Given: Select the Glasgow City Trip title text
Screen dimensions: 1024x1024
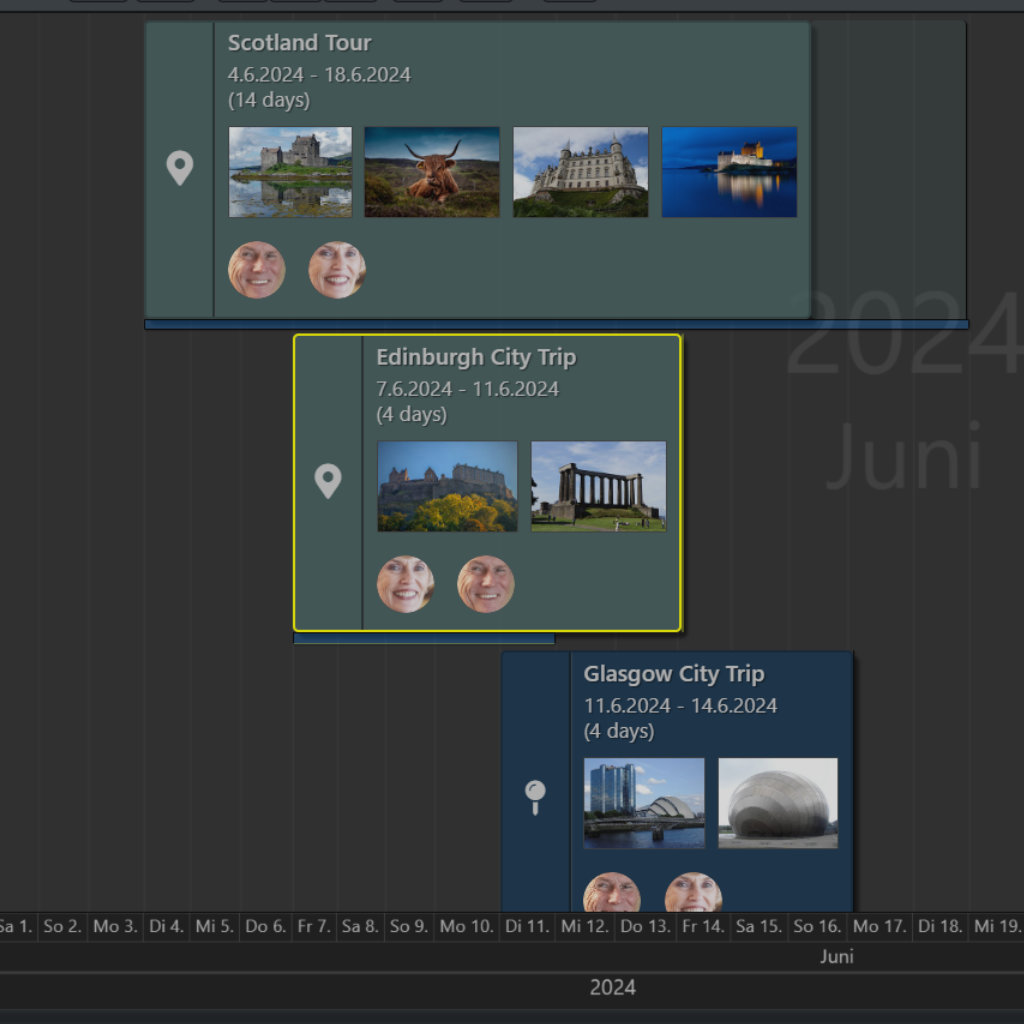Looking at the screenshot, I should [673, 674].
